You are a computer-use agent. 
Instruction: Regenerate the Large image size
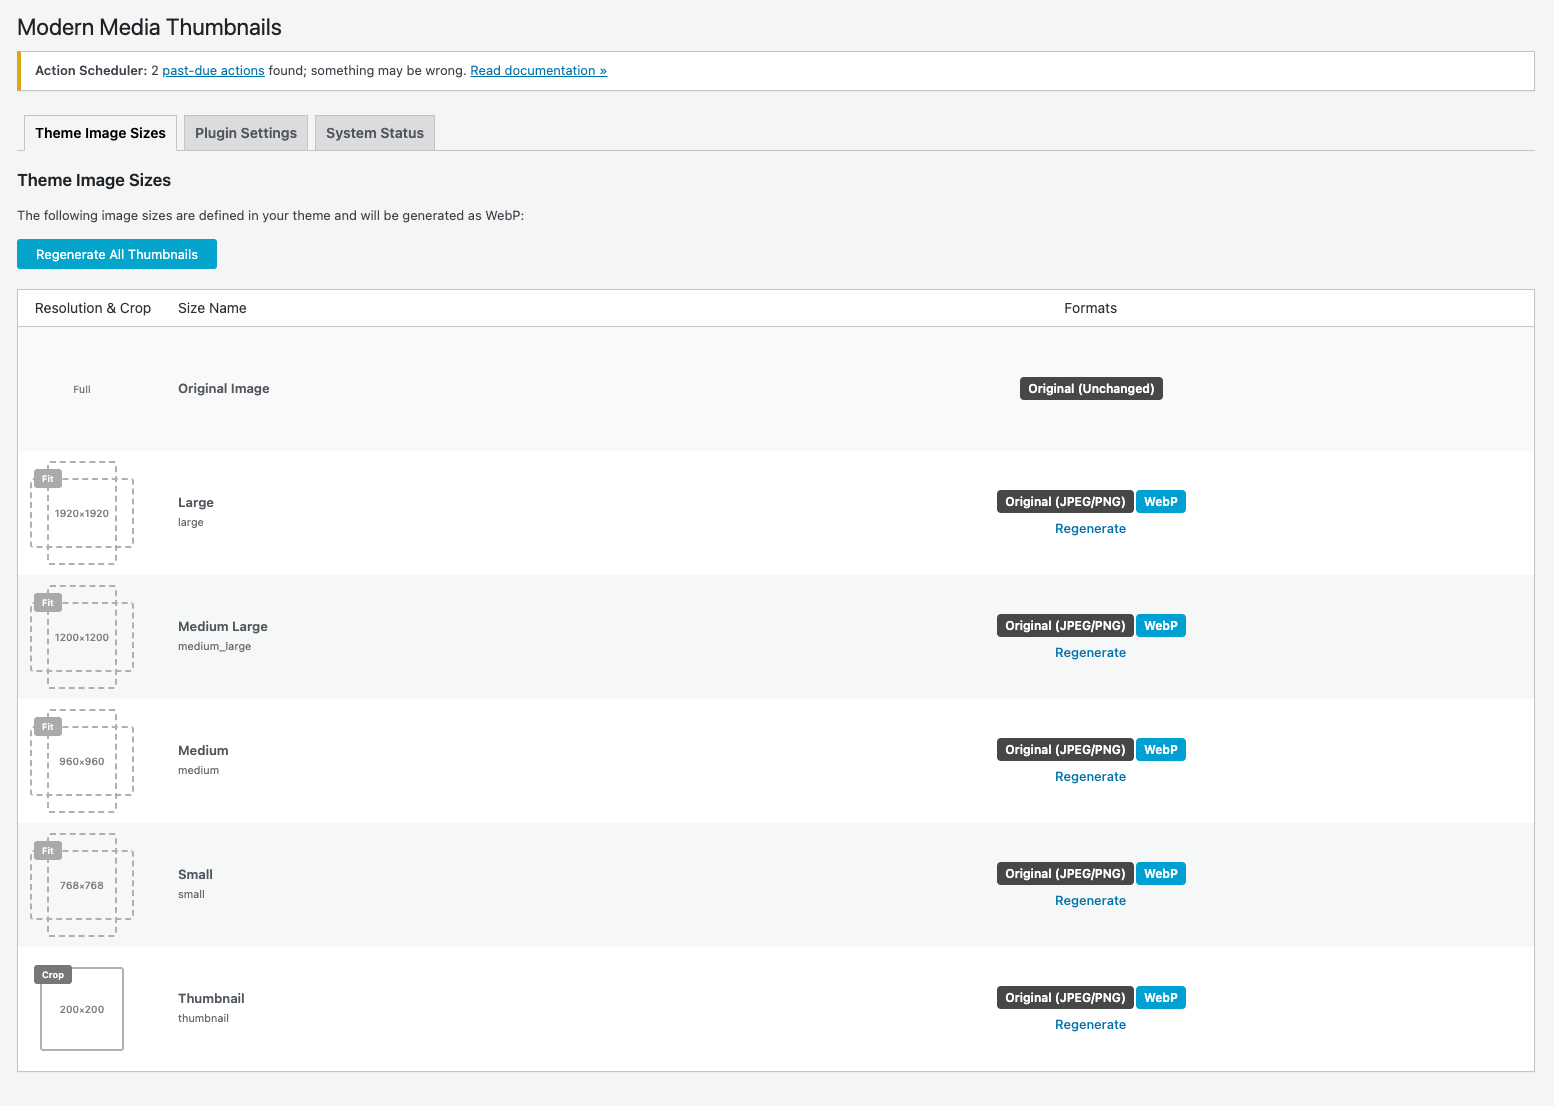[x=1090, y=529]
